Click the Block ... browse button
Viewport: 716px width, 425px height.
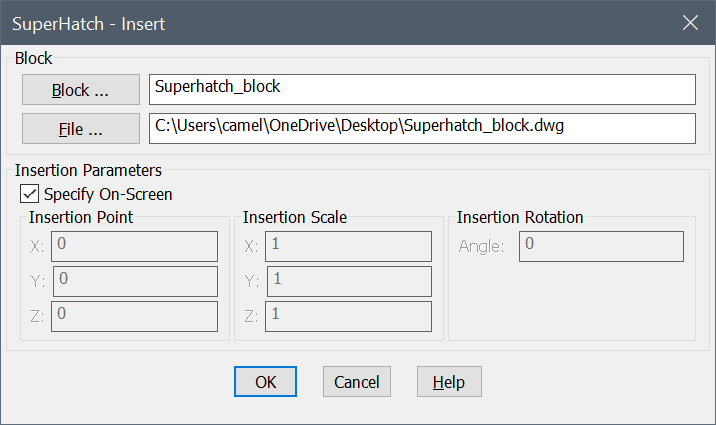tap(81, 90)
